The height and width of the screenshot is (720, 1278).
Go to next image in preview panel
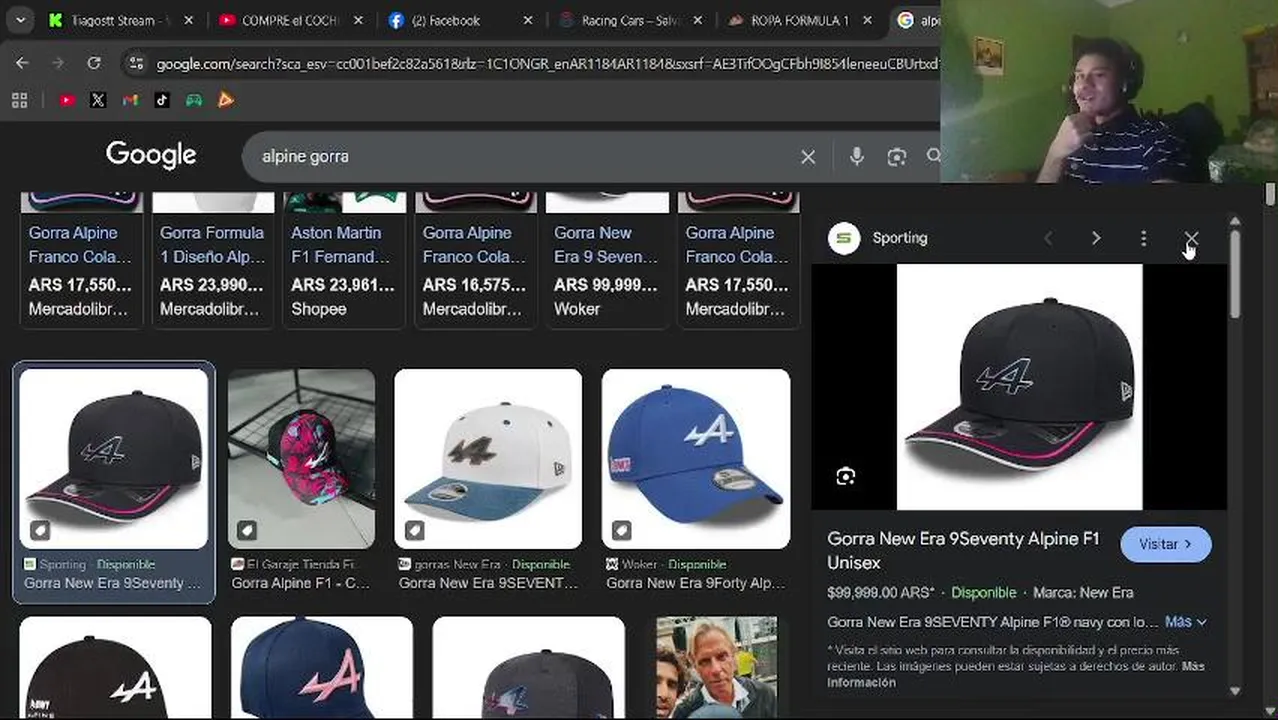click(1096, 238)
